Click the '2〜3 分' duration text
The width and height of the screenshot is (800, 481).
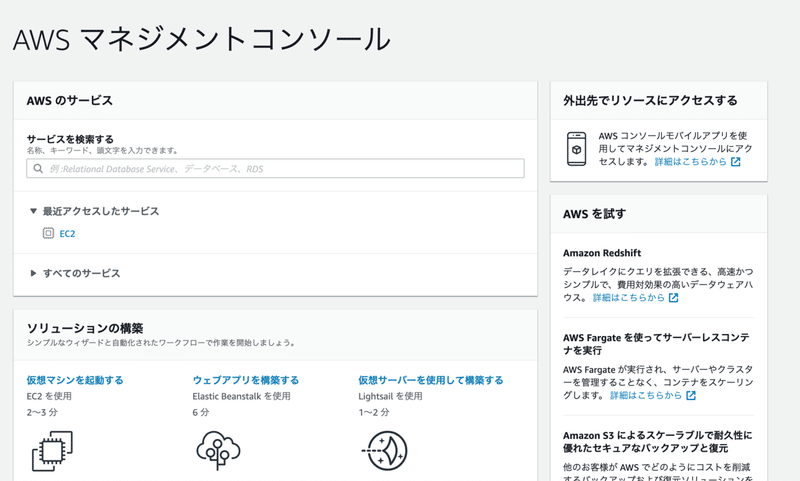(x=42, y=412)
